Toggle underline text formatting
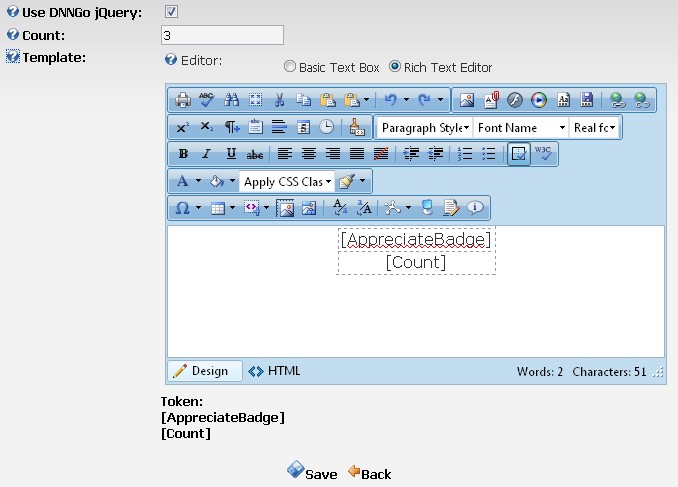The image size is (678, 487). [x=231, y=154]
